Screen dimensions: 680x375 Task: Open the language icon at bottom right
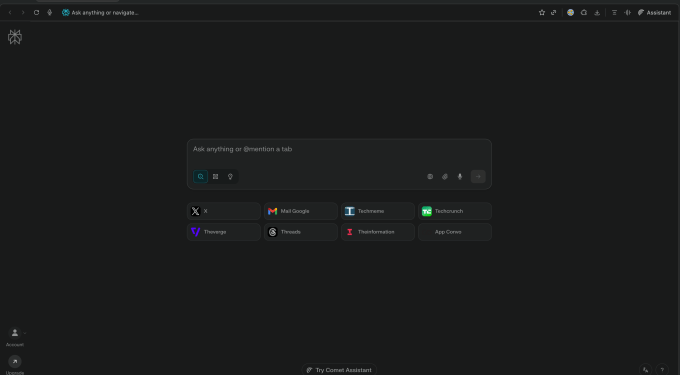[646, 370]
